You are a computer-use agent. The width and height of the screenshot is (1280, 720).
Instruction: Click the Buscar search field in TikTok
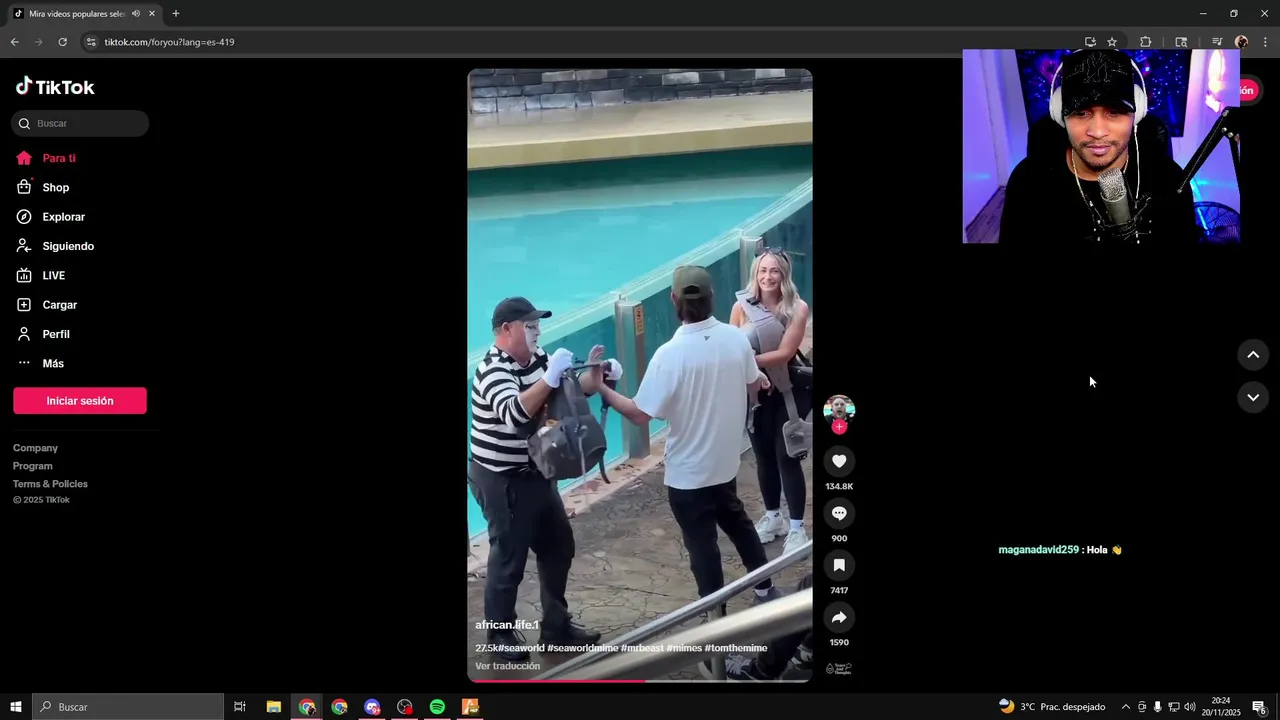[80, 123]
